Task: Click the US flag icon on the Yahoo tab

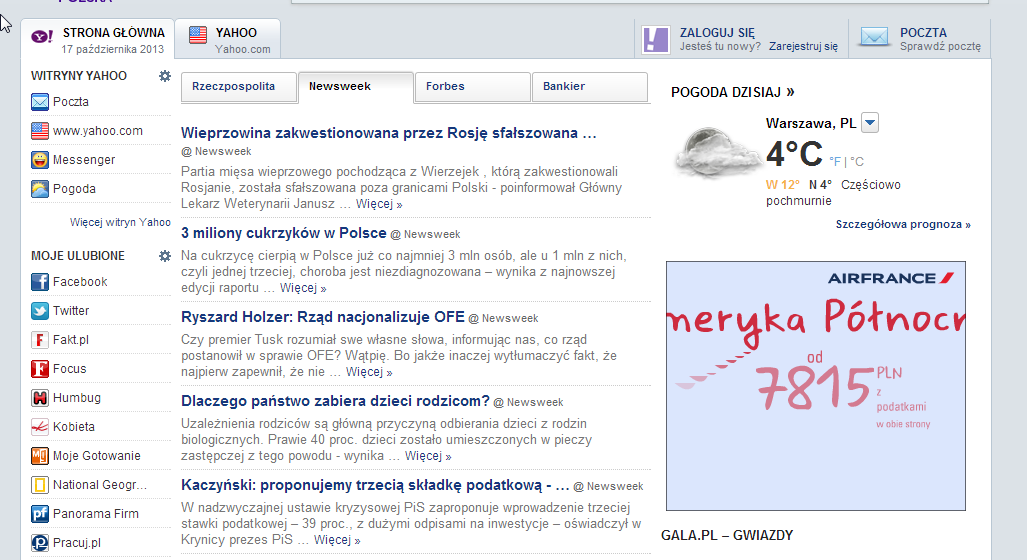Action: coord(198,35)
